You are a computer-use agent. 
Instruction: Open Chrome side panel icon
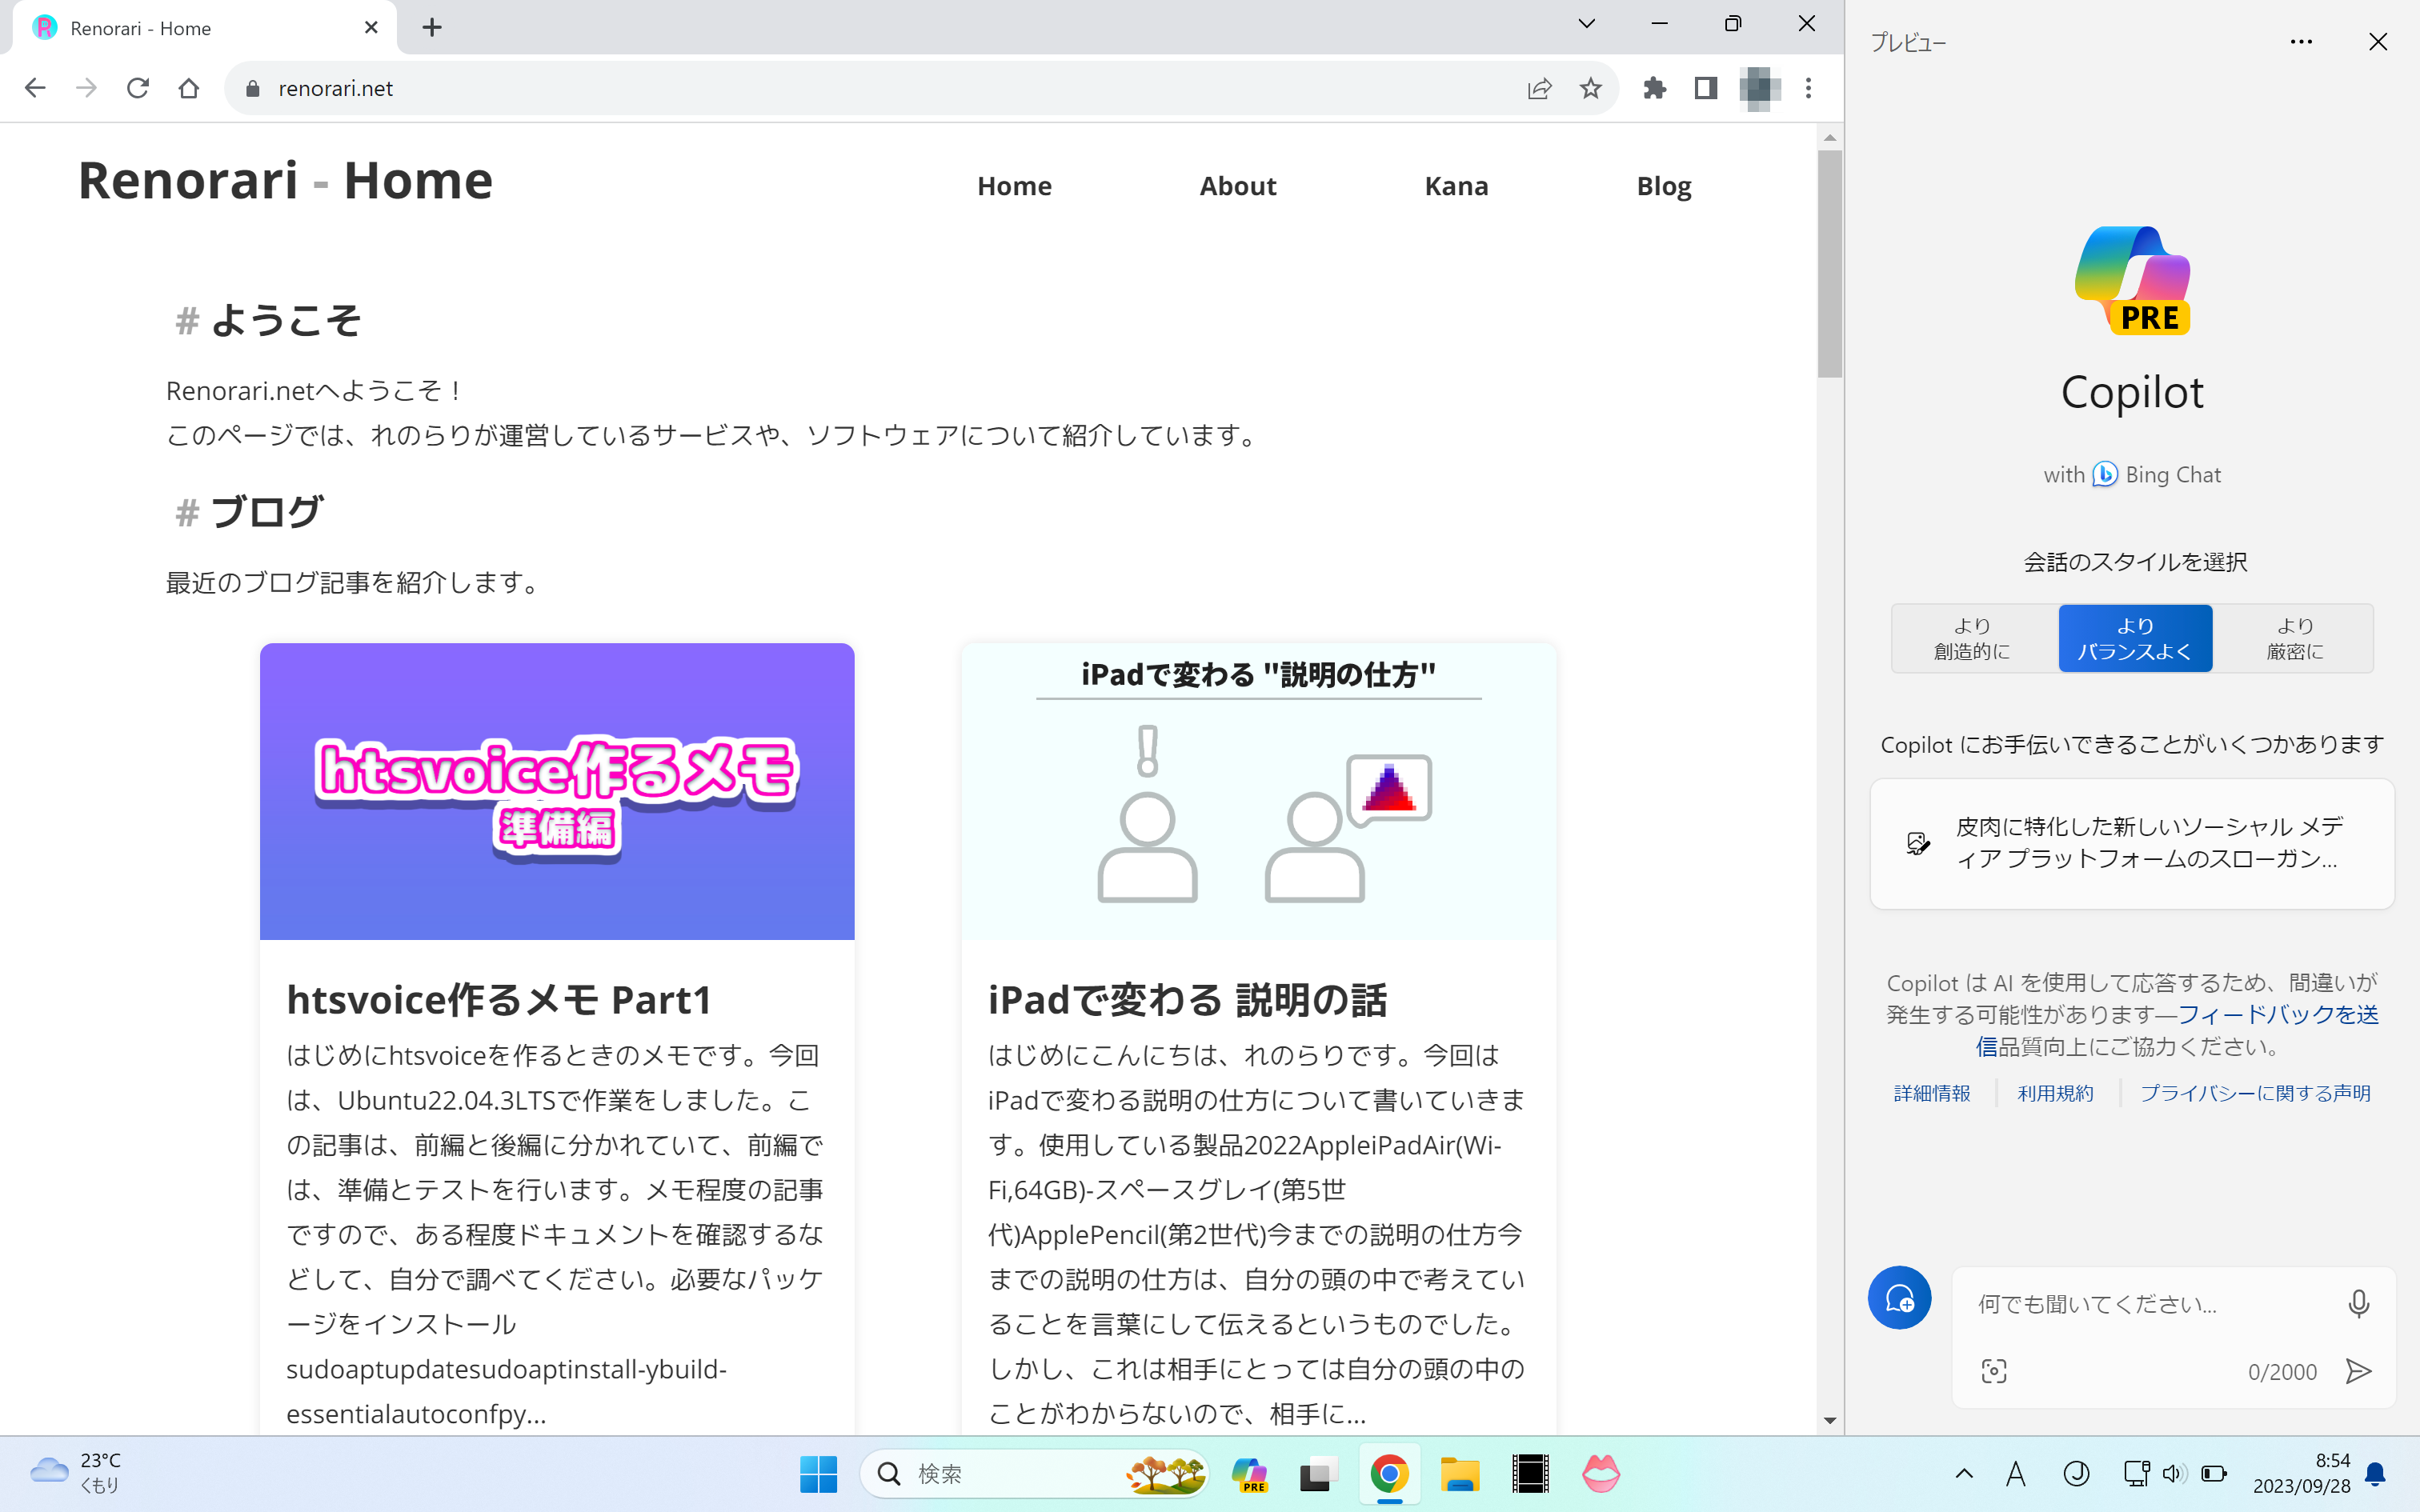(x=1706, y=88)
